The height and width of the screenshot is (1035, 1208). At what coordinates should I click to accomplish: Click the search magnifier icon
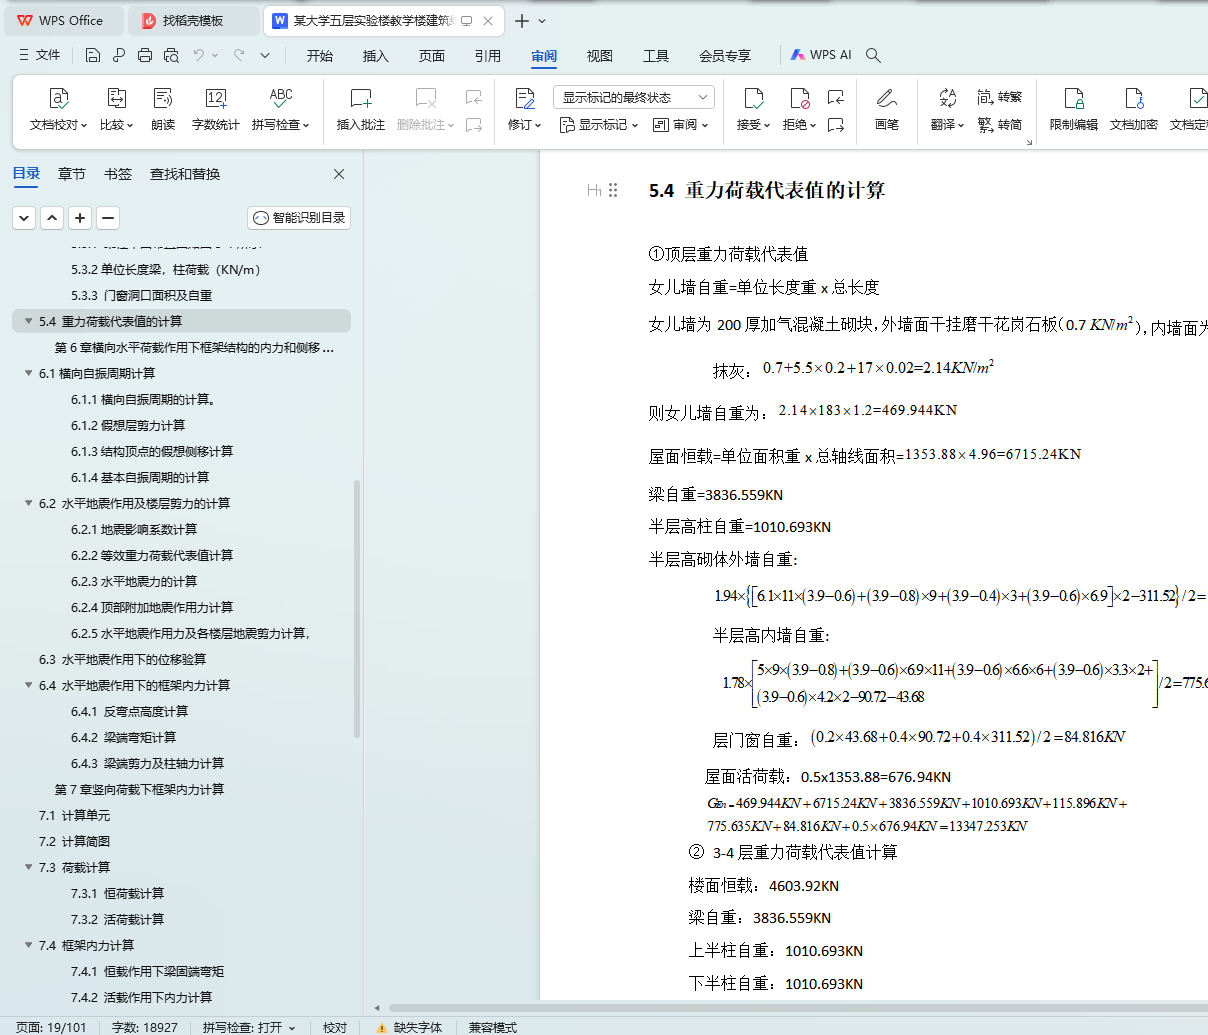tap(874, 55)
